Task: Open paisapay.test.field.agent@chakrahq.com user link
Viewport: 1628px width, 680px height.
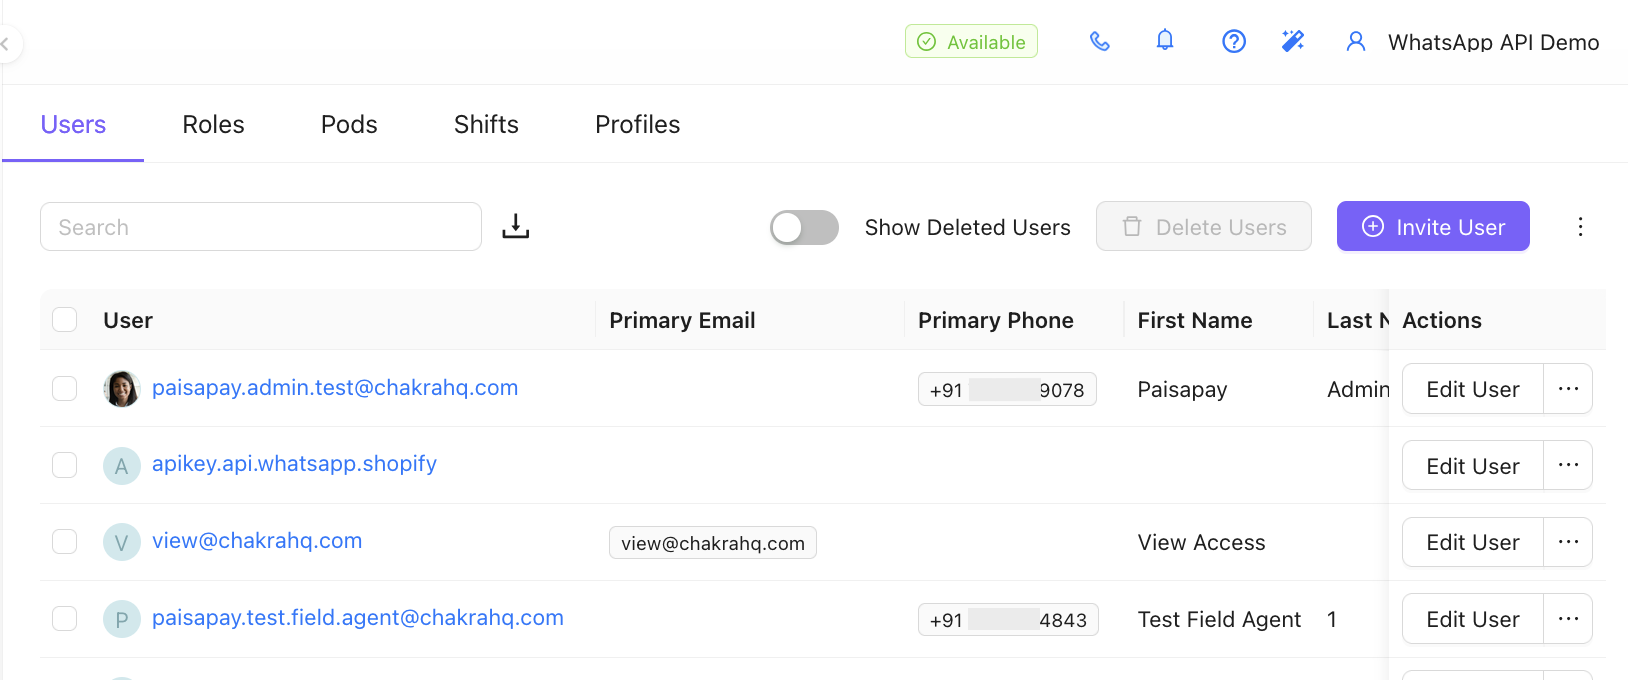Action: pyautogui.click(x=358, y=617)
